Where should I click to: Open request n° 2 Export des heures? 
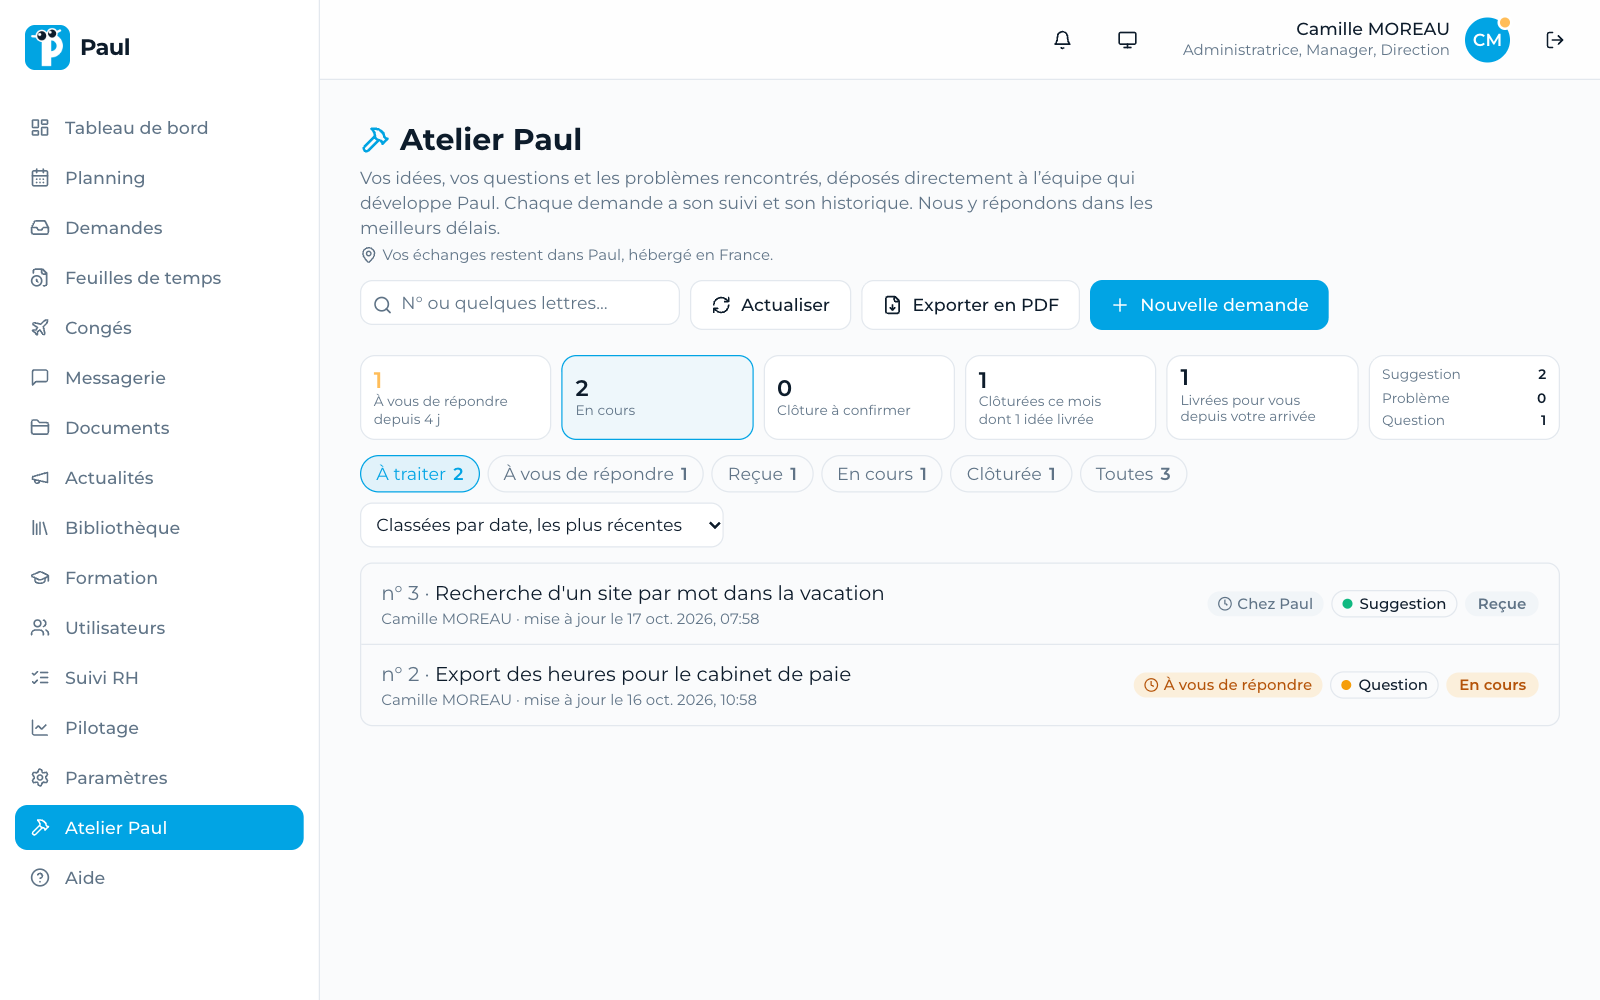(x=960, y=685)
